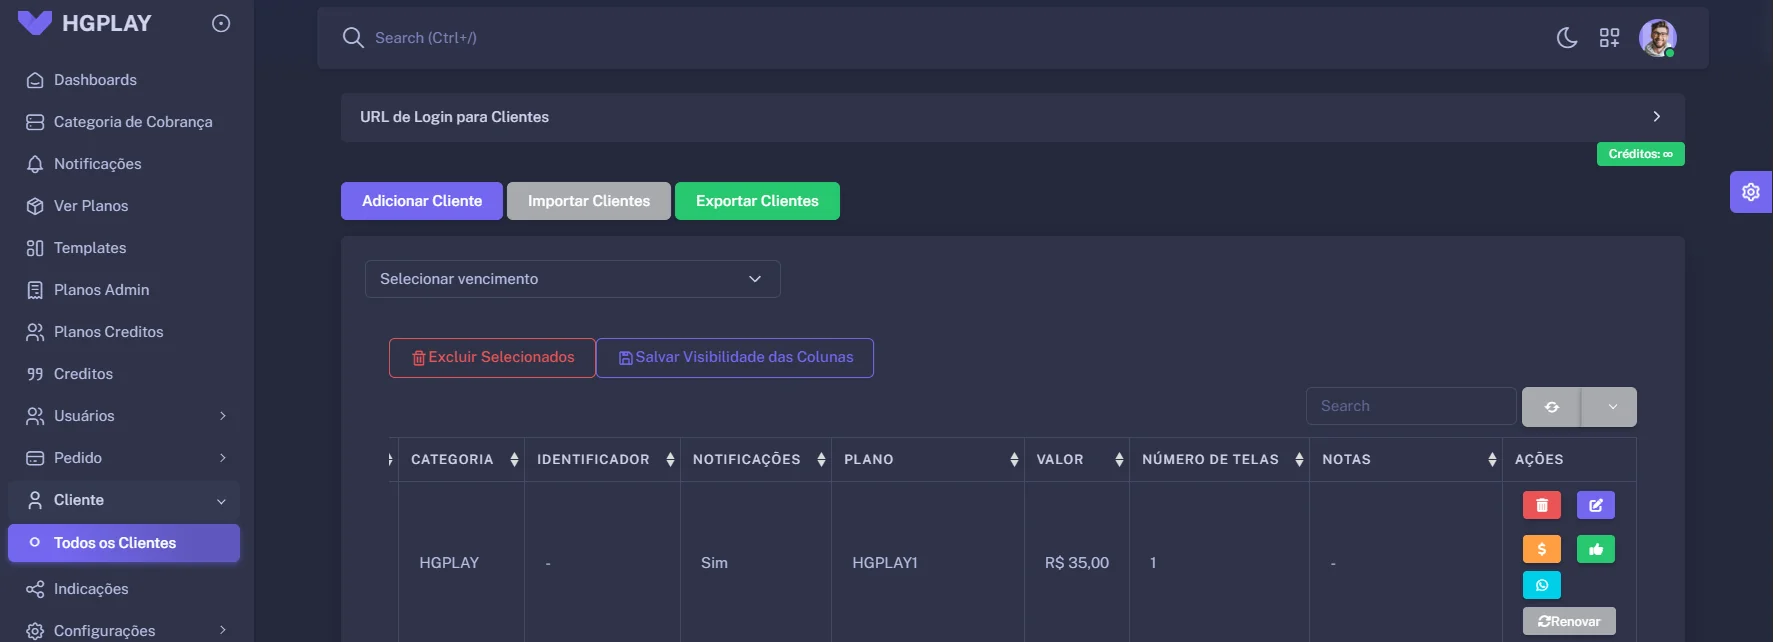Image resolution: width=1773 pixels, height=642 pixels.
Task: Click the Adicionar Cliente button
Action: pos(421,201)
